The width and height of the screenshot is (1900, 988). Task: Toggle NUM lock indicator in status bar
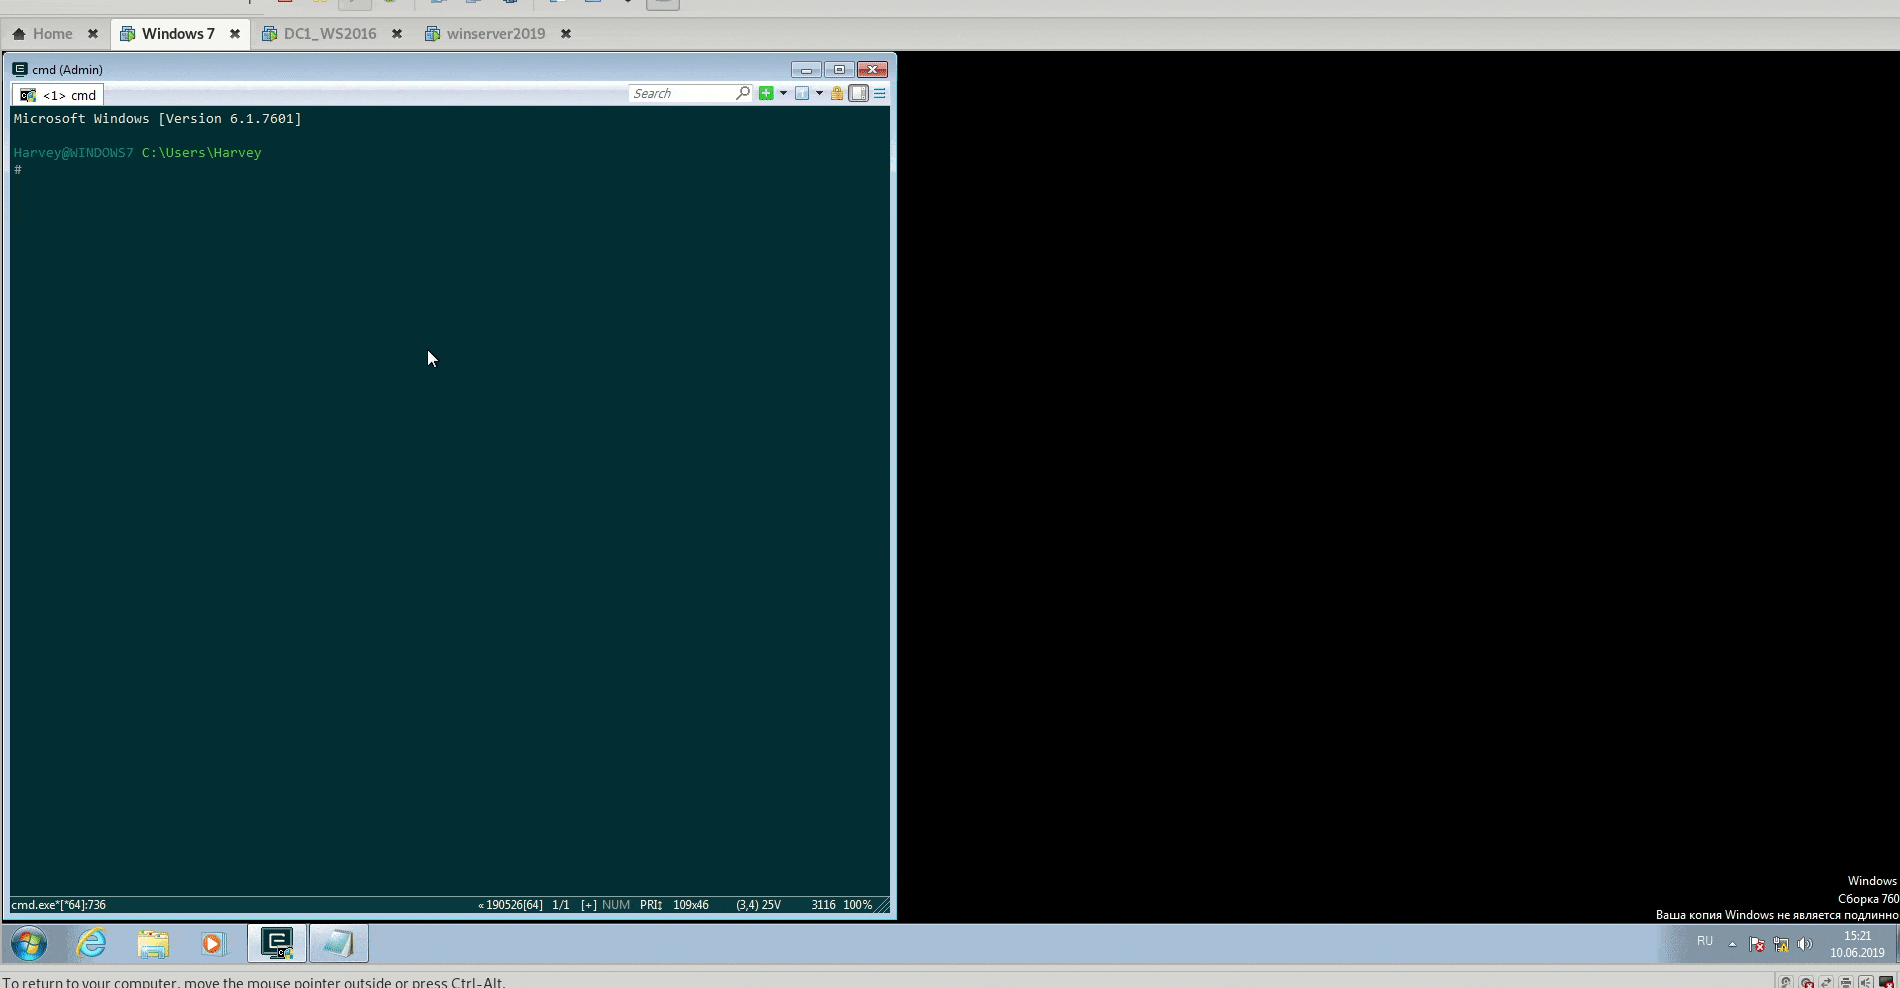coord(616,905)
